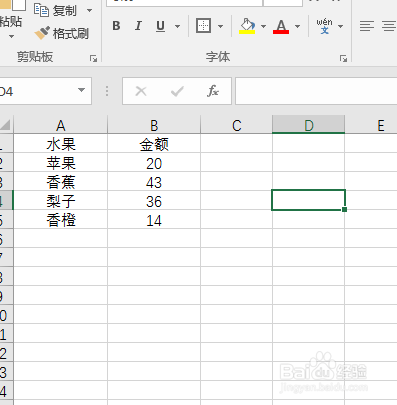Open phonetic guide dropdown arrow
This screenshot has width=397, height=405.
point(340,26)
